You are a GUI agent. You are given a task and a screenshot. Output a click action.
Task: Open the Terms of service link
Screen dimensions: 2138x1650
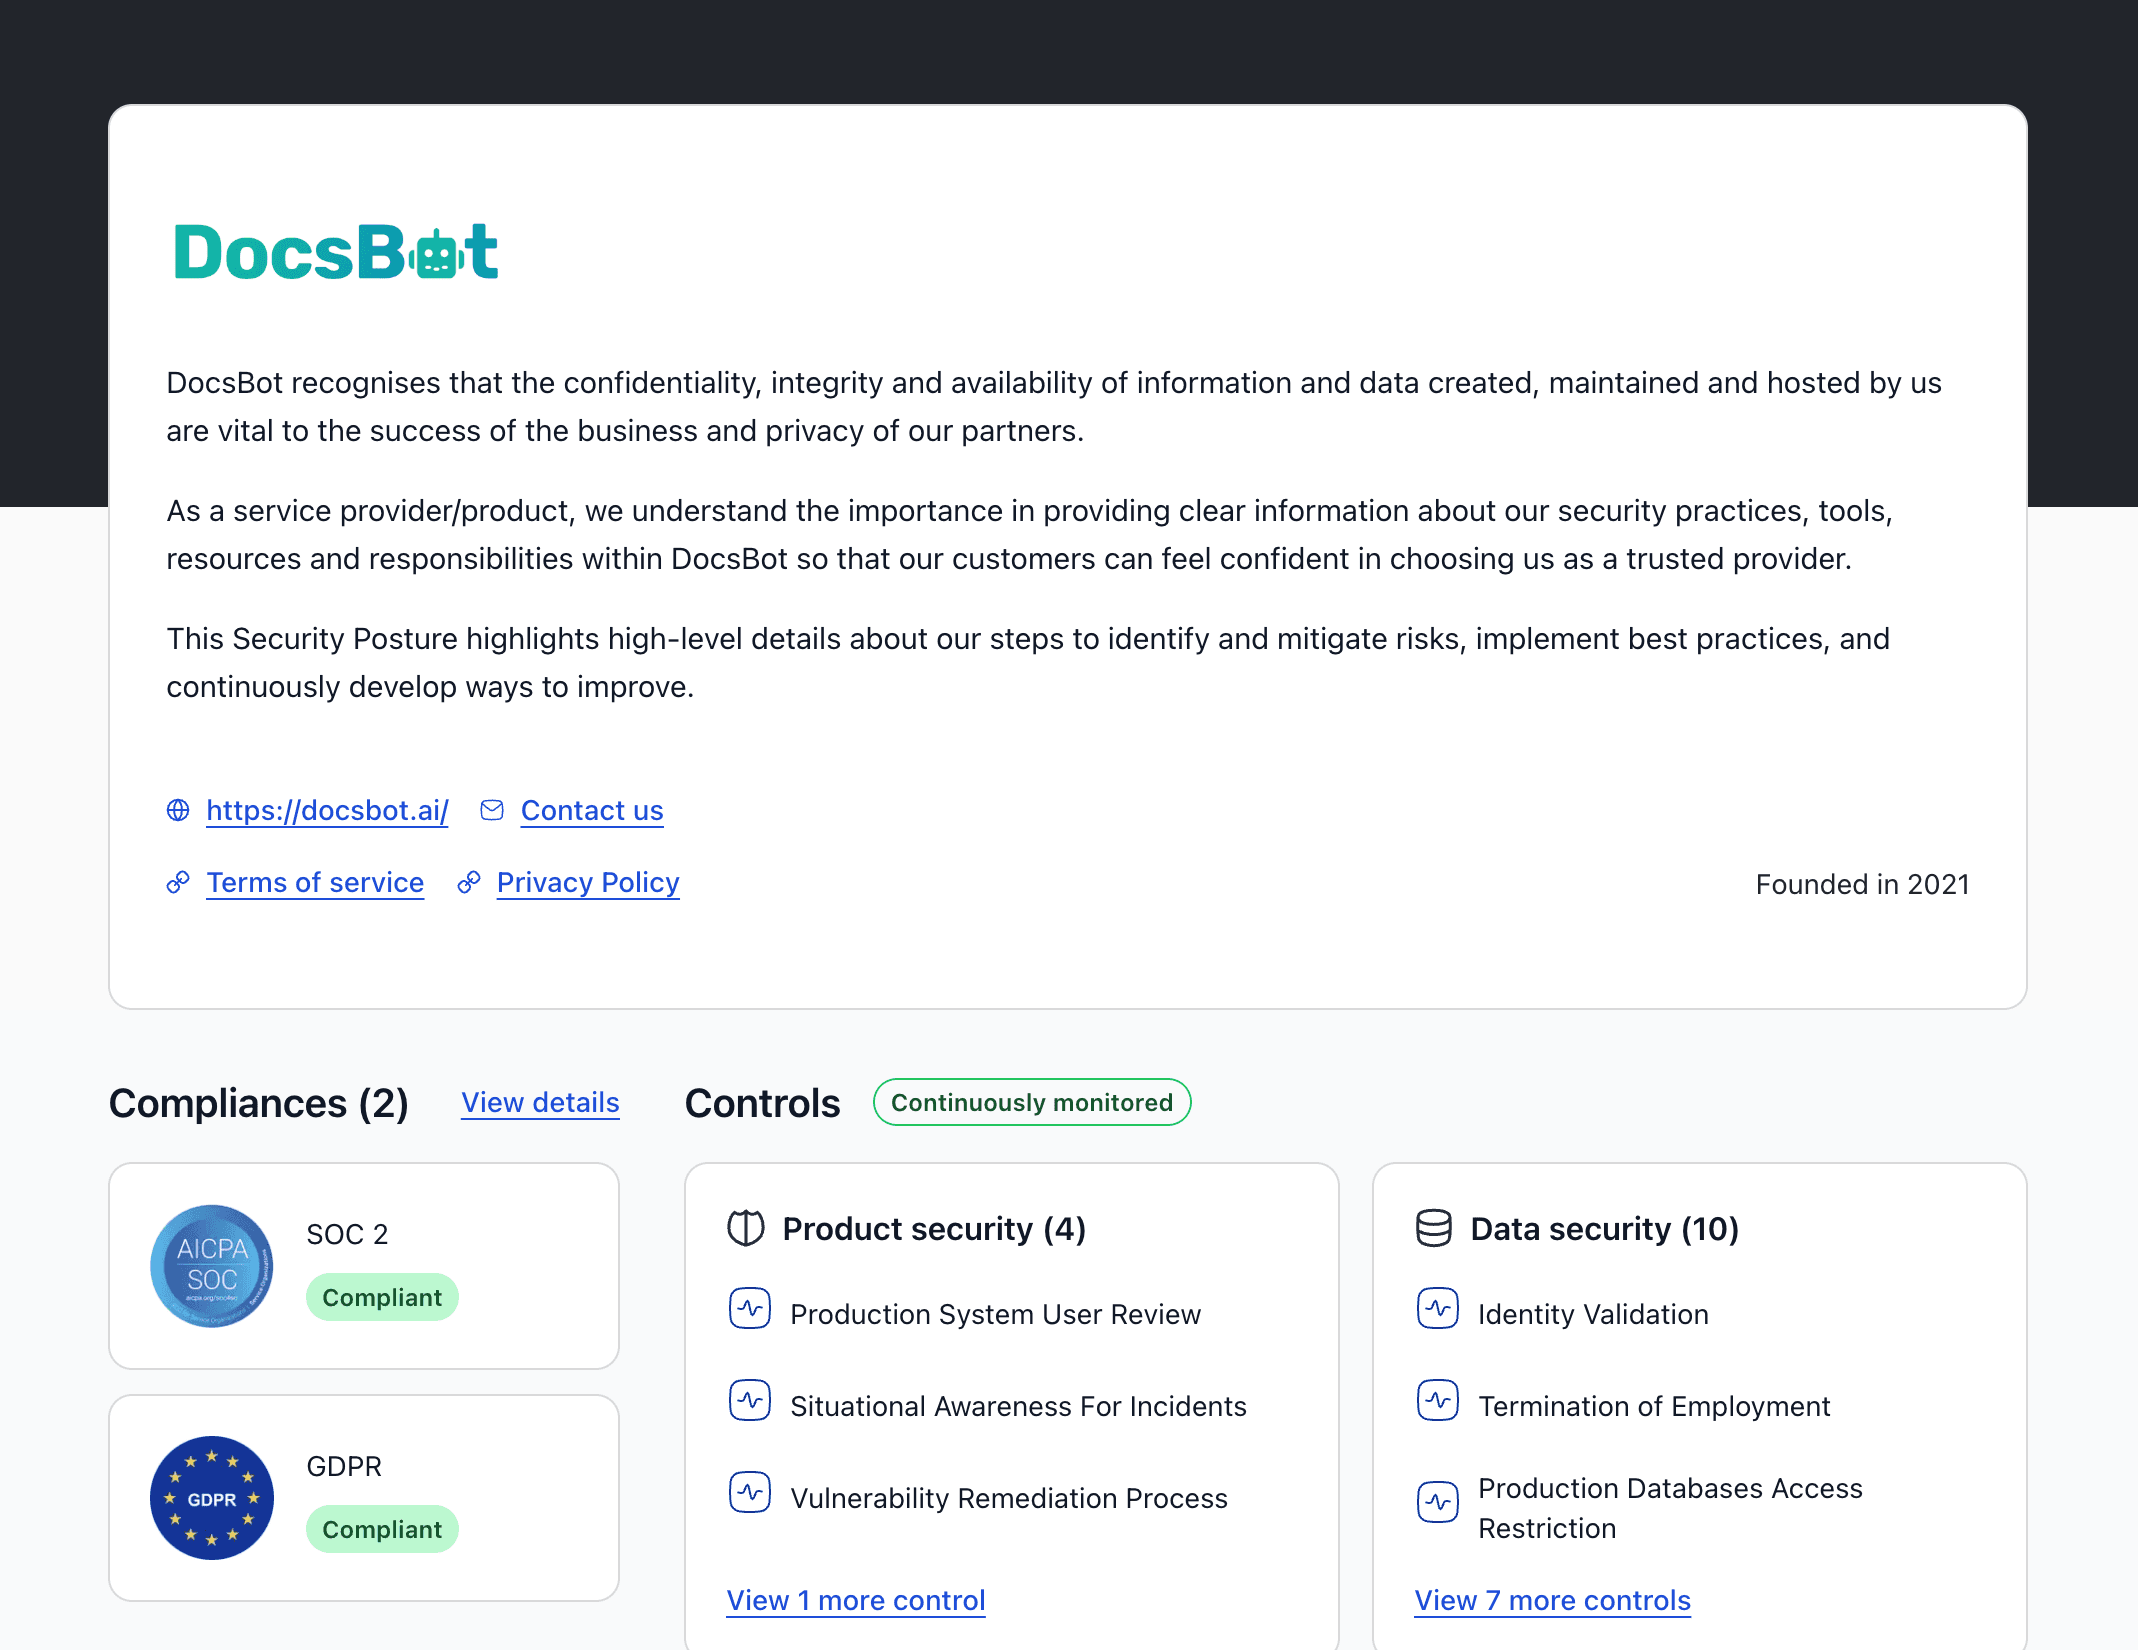(x=315, y=882)
